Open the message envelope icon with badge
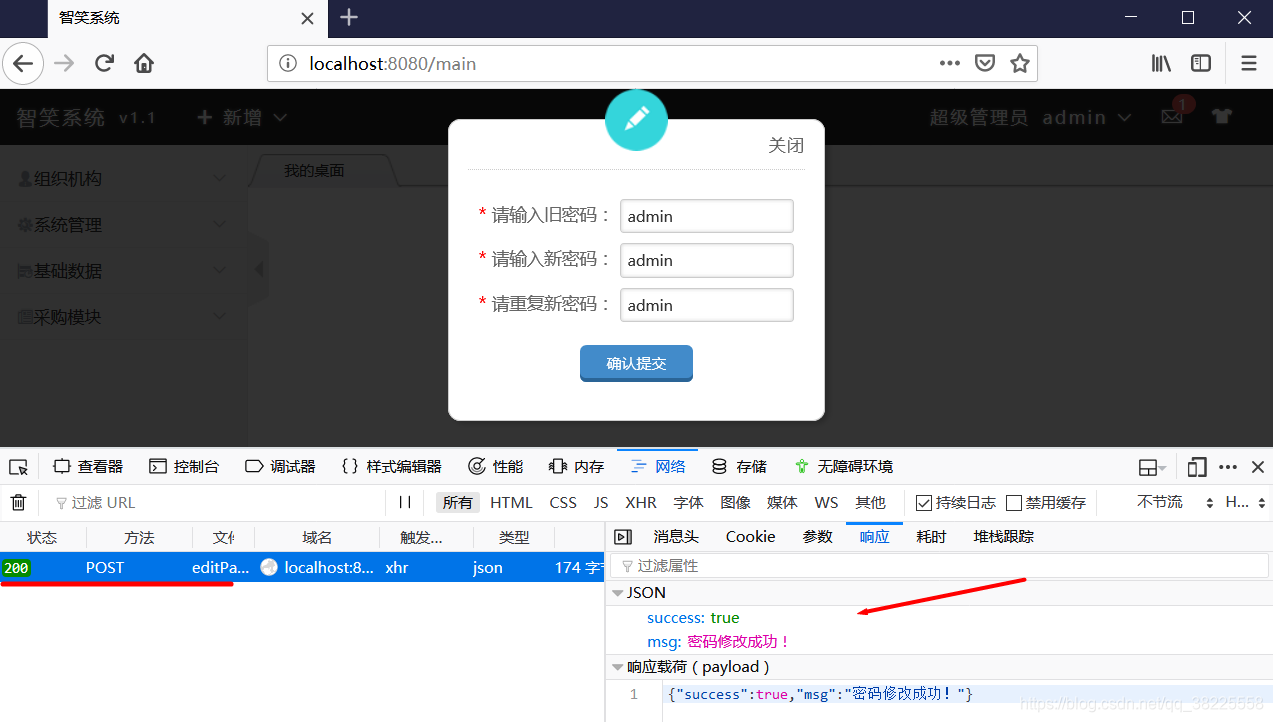The width and height of the screenshot is (1273, 722). click(x=1172, y=117)
